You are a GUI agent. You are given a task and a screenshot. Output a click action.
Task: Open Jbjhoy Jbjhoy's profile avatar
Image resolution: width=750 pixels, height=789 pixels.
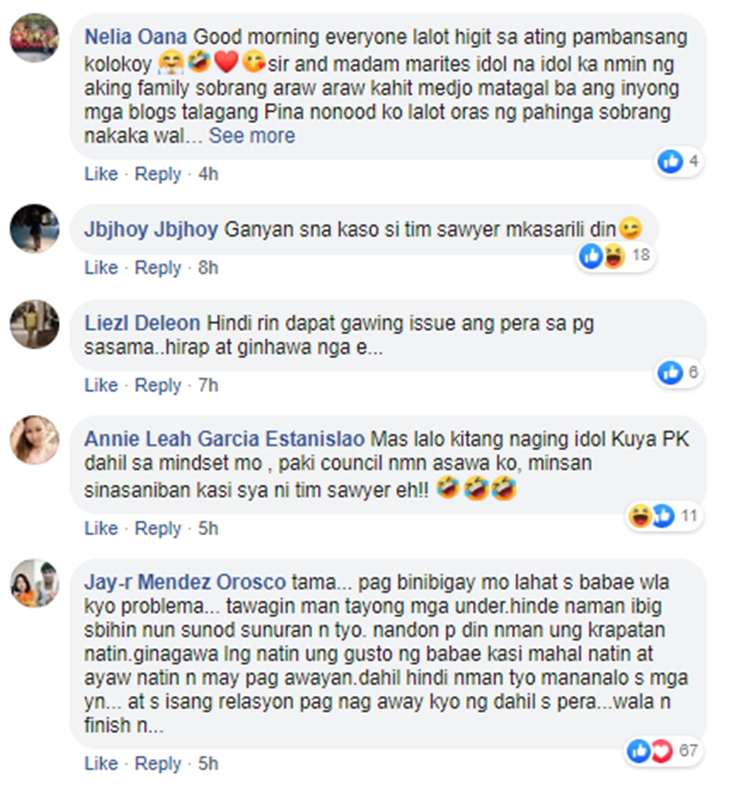(35, 228)
